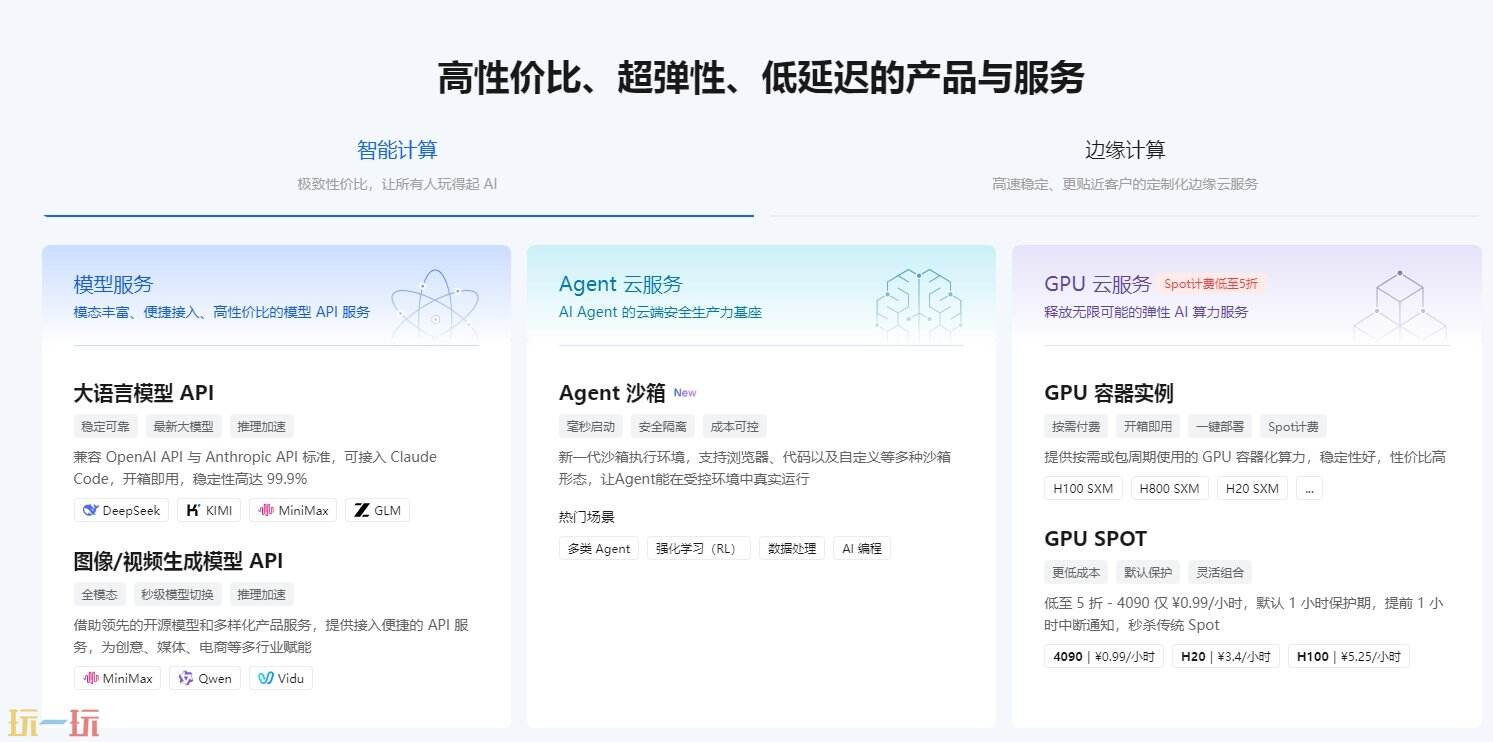Viewport: 1493px width, 742px height.
Task: Click the Vidu model icon
Action: [280, 678]
